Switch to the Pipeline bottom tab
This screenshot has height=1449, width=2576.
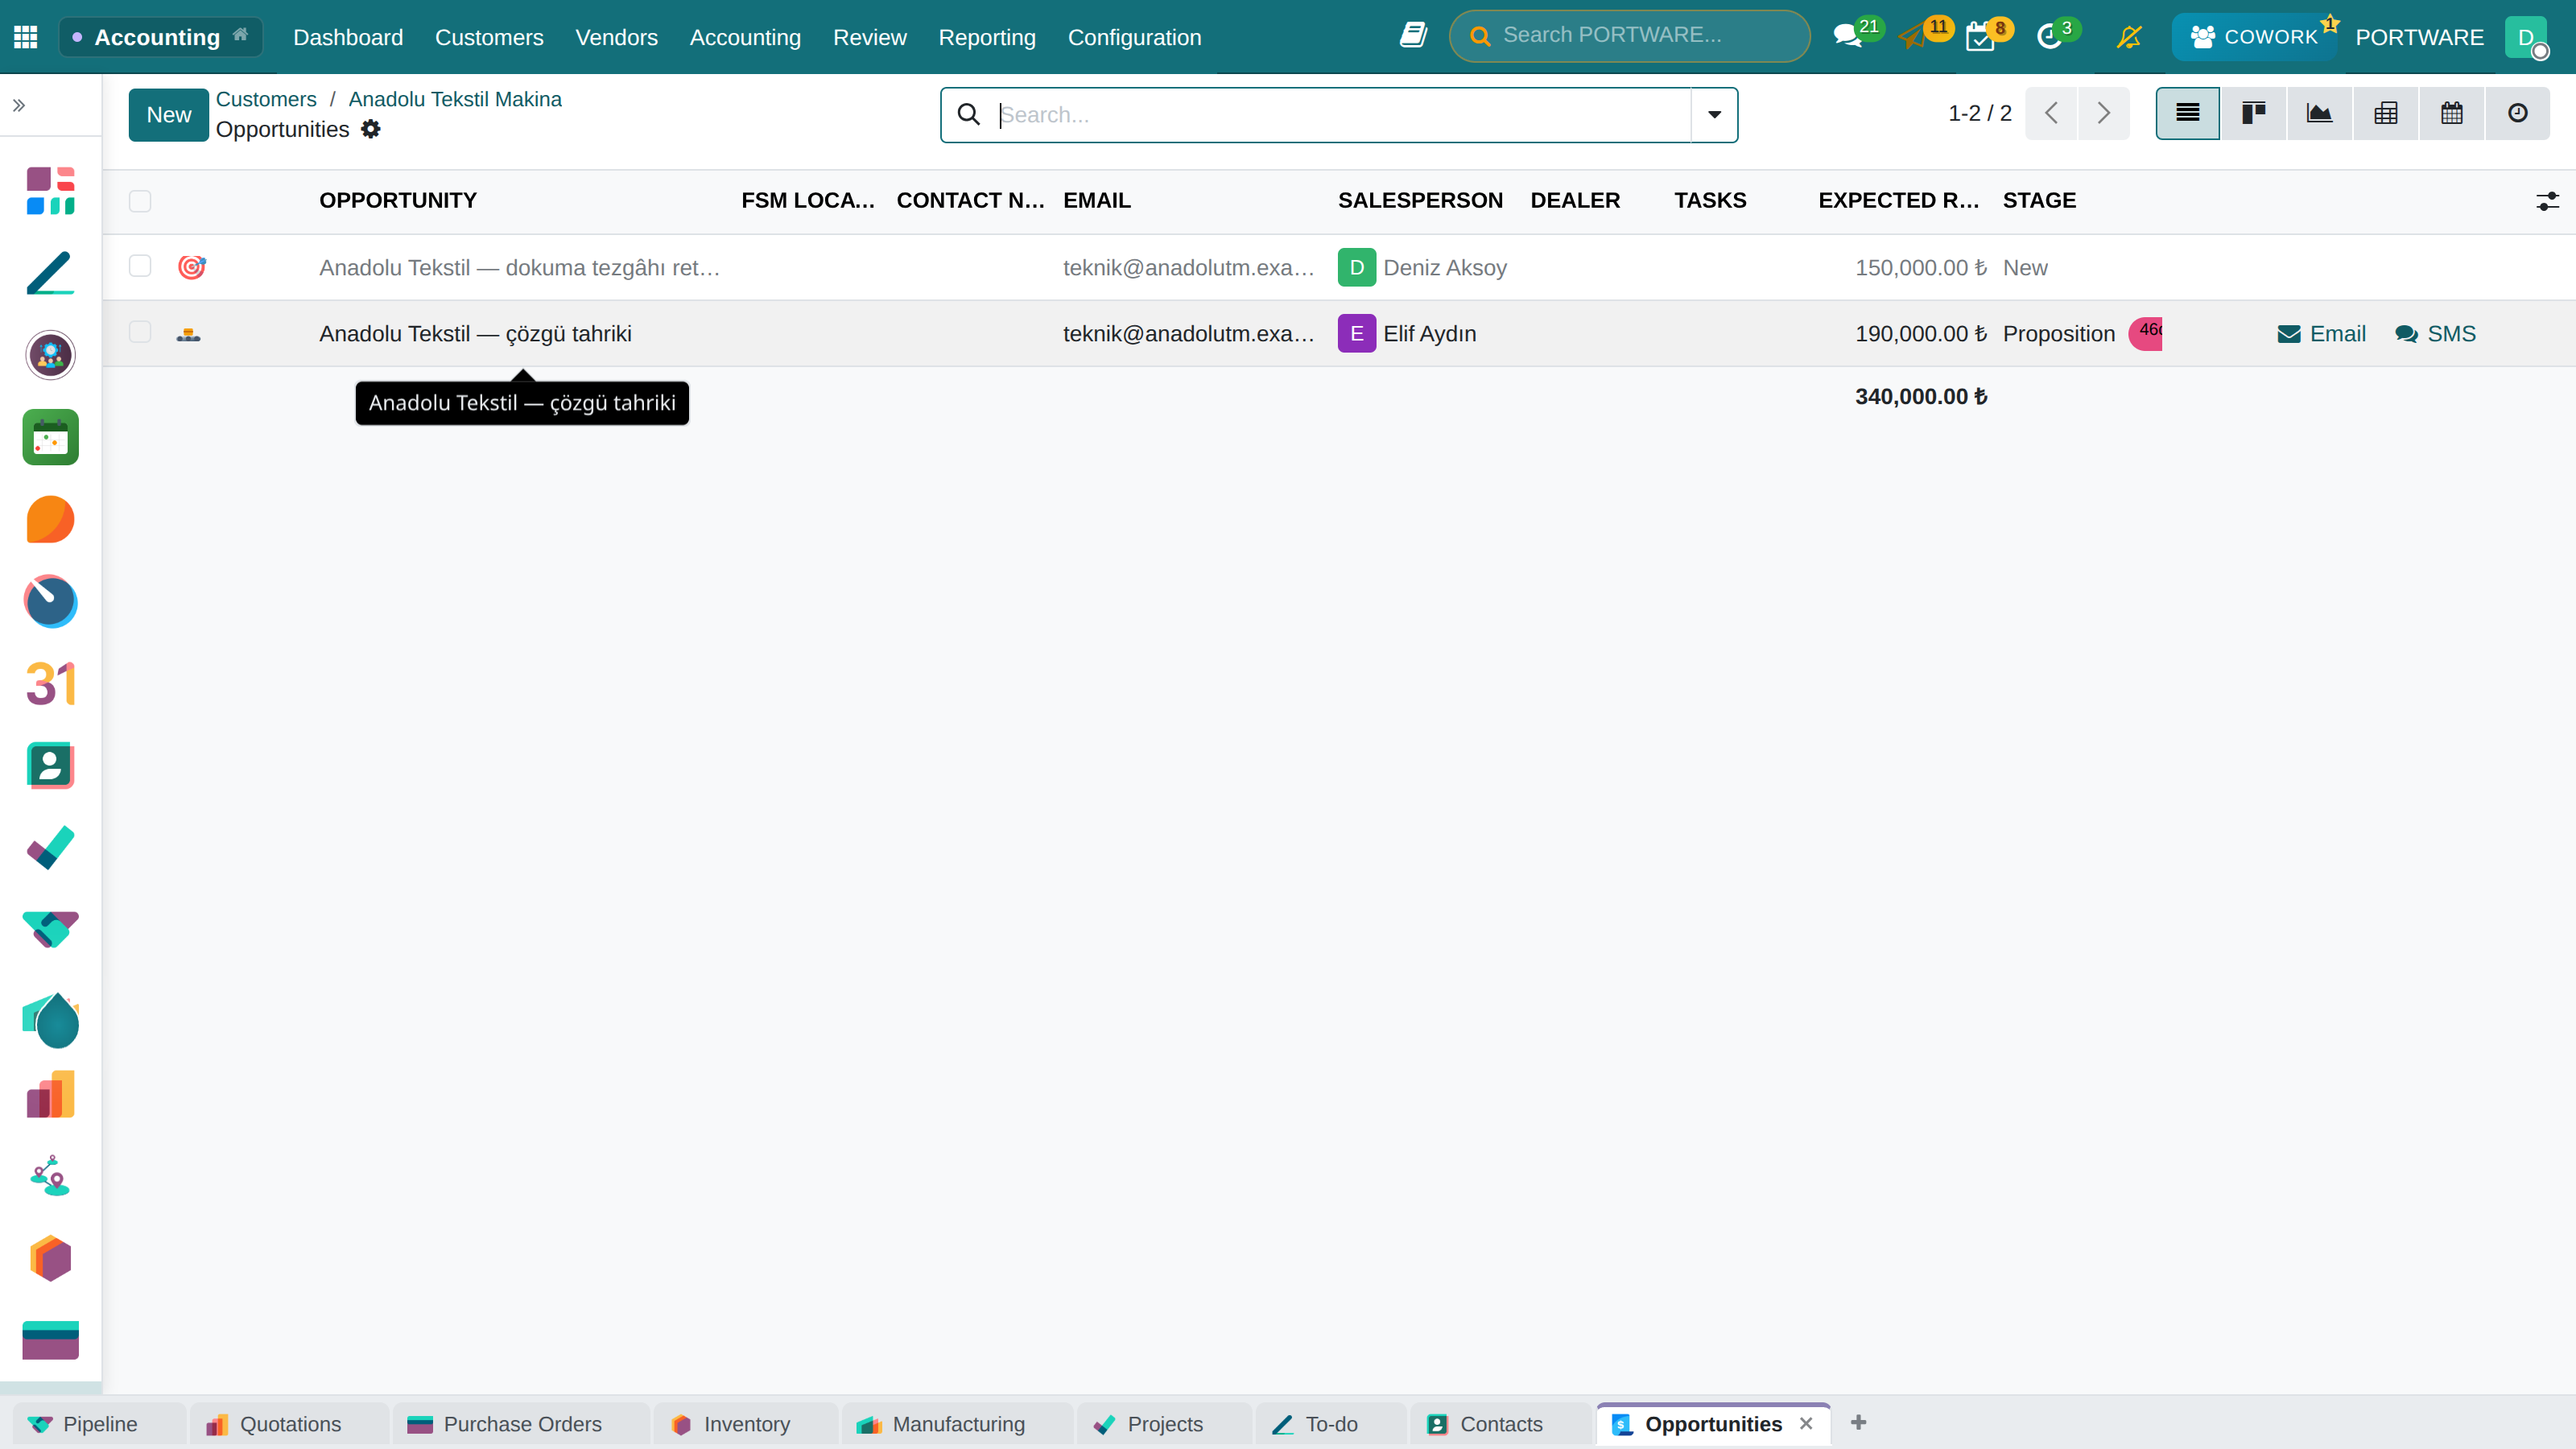(99, 1424)
